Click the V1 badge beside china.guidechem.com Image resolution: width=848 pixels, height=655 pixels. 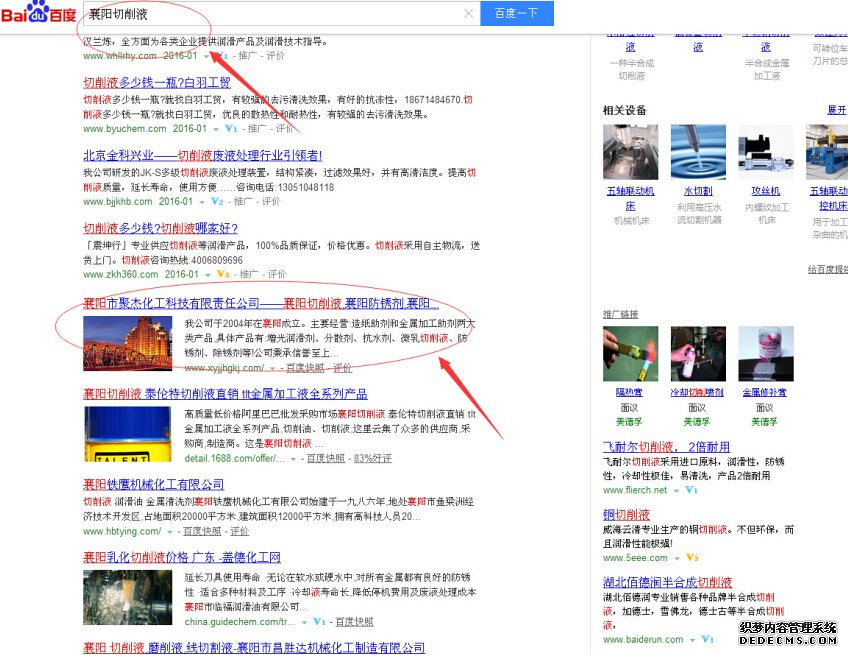(x=319, y=621)
